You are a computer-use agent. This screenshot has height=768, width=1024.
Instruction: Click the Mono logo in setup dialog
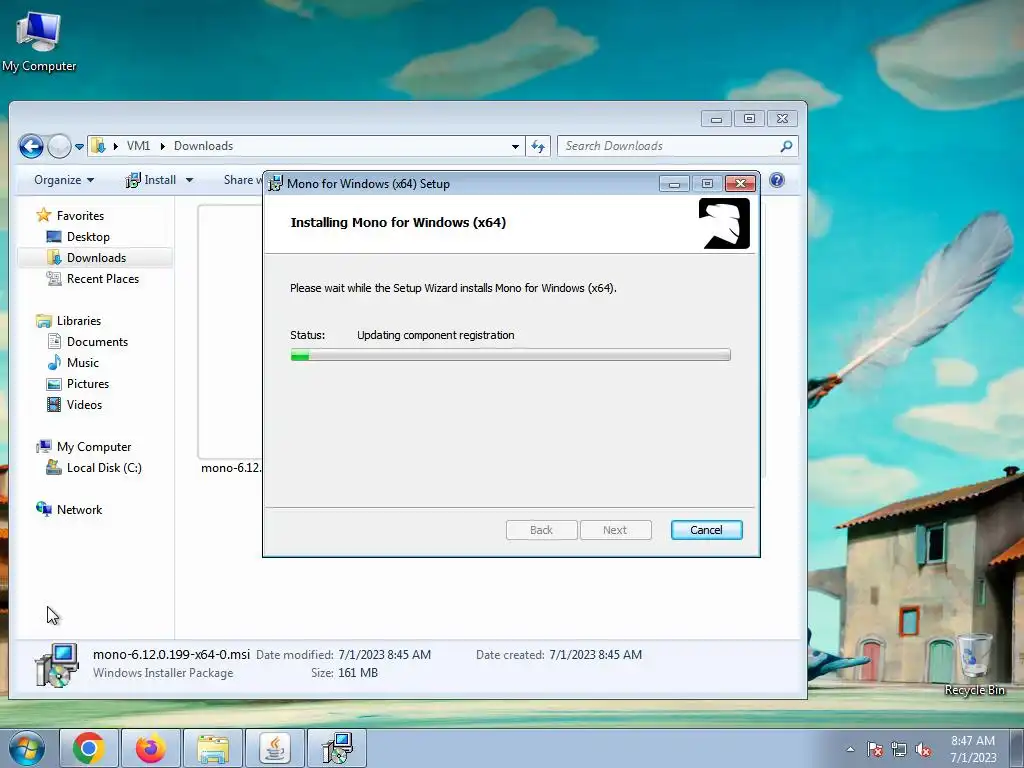pos(724,224)
